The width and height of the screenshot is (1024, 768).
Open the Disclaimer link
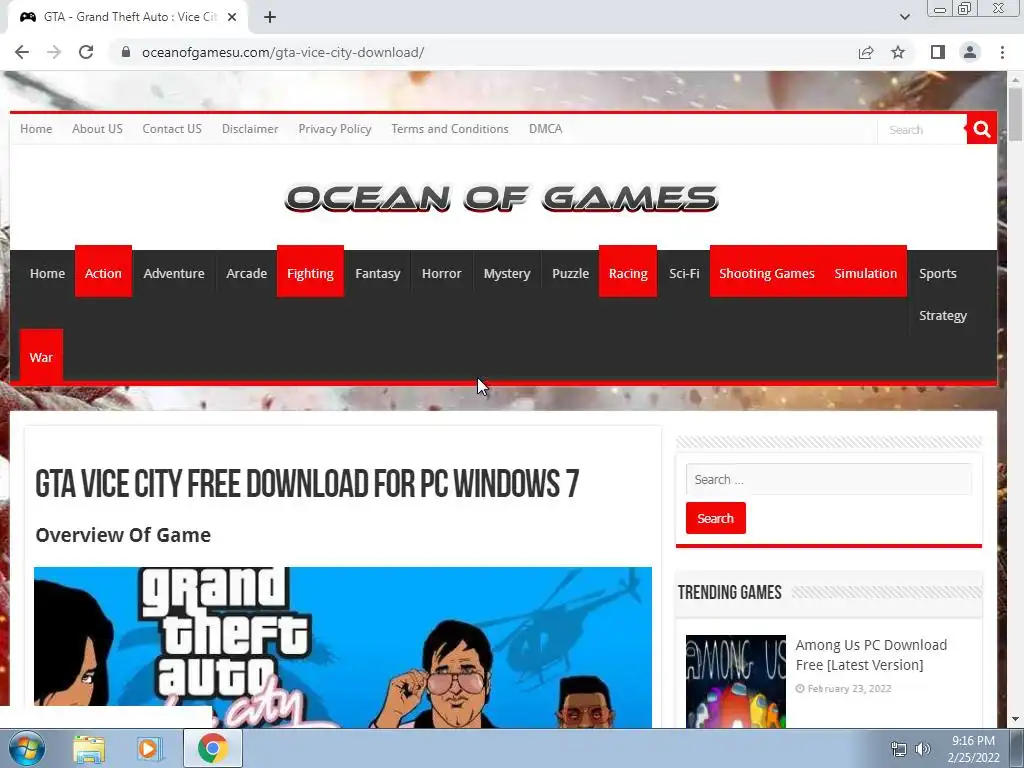click(250, 129)
